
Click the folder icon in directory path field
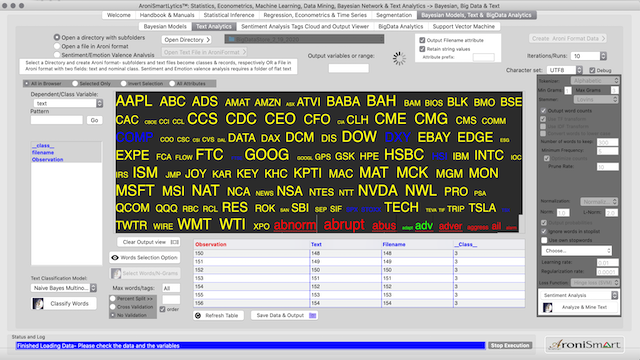pos(231,39)
